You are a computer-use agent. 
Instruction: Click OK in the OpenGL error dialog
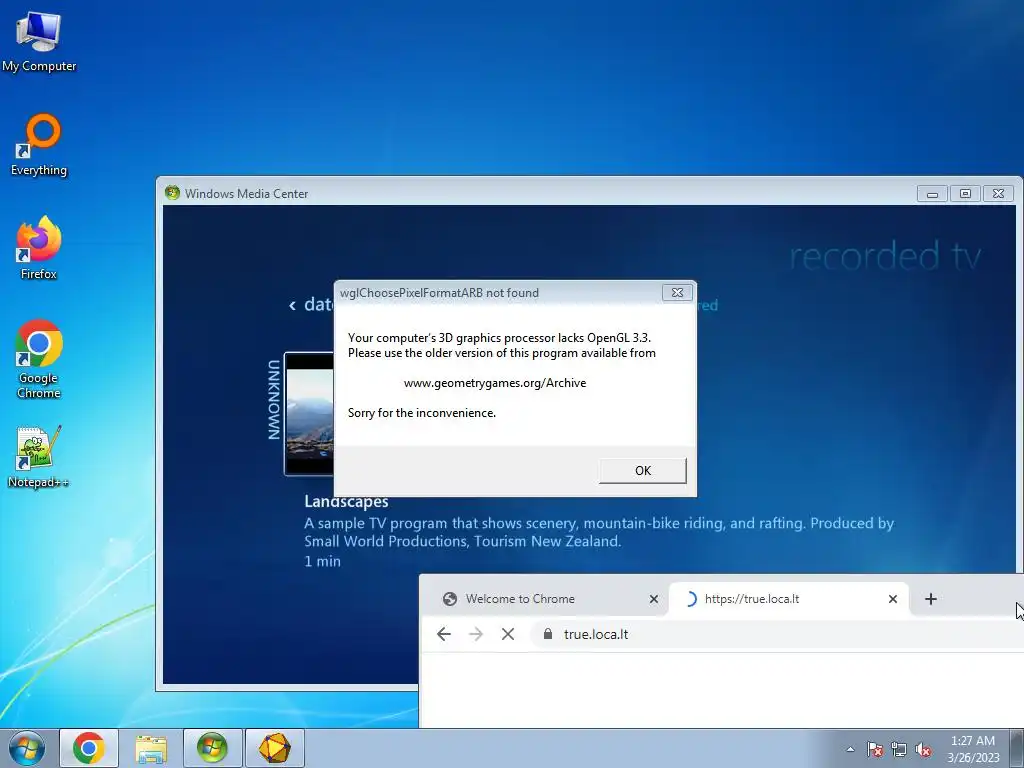643,470
